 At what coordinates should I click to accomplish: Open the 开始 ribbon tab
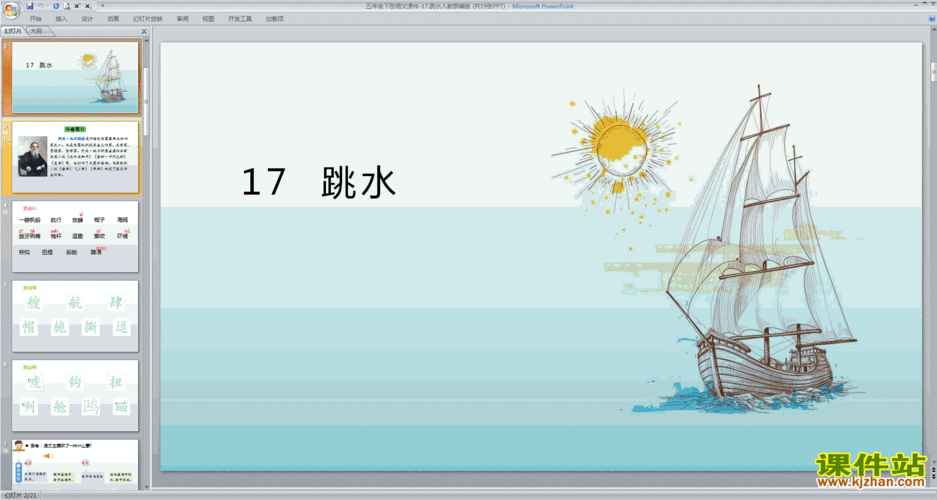coord(36,19)
